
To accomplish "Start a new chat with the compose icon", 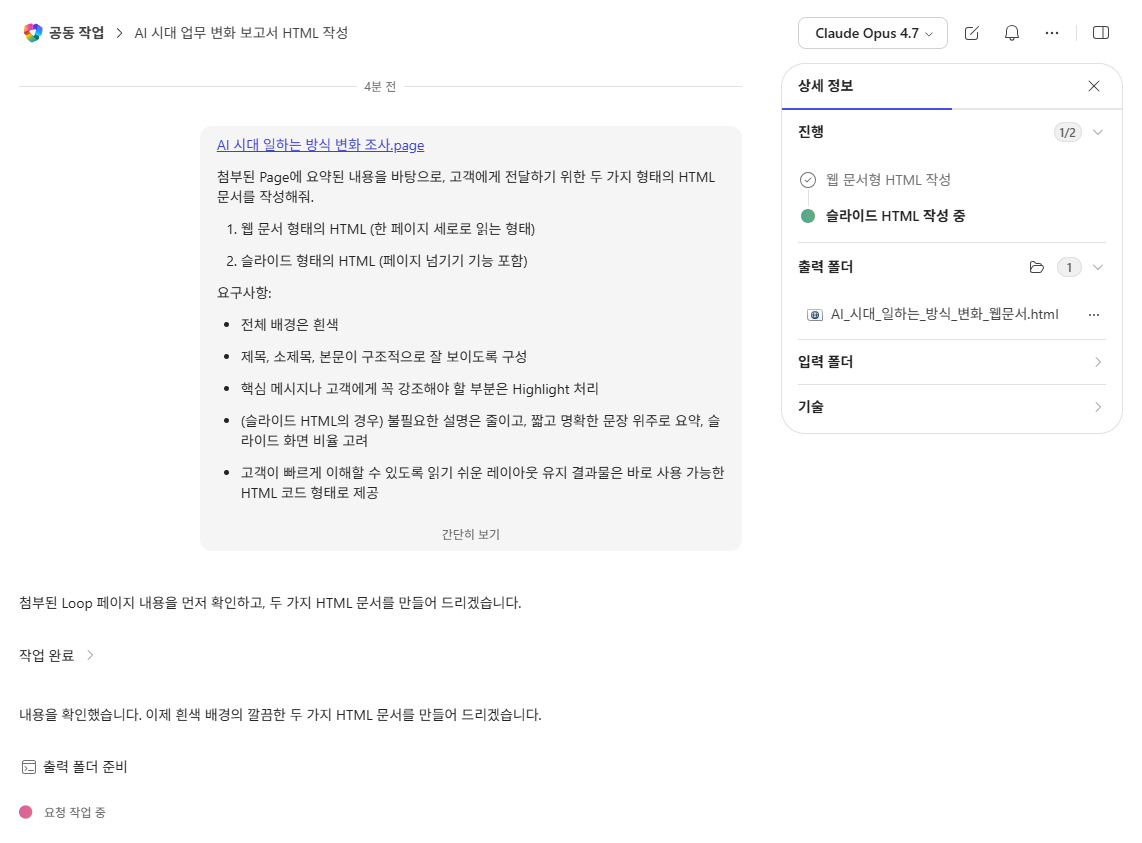I will click(972, 34).
